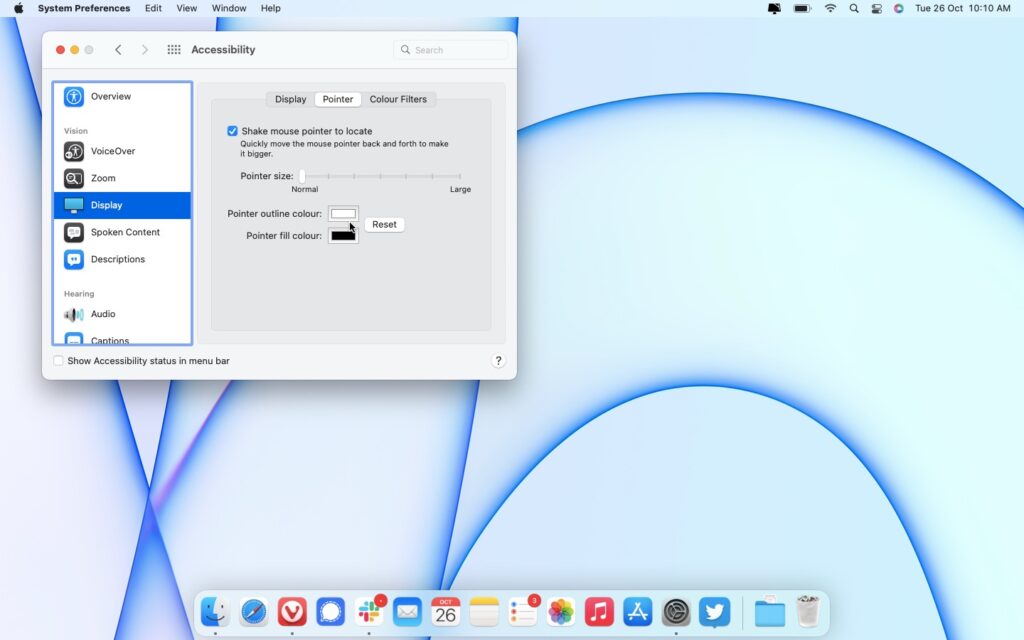Switch to the Colour Filters tab
Image resolution: width=1024 pixels, height=640 pixels.
point(398,99)
